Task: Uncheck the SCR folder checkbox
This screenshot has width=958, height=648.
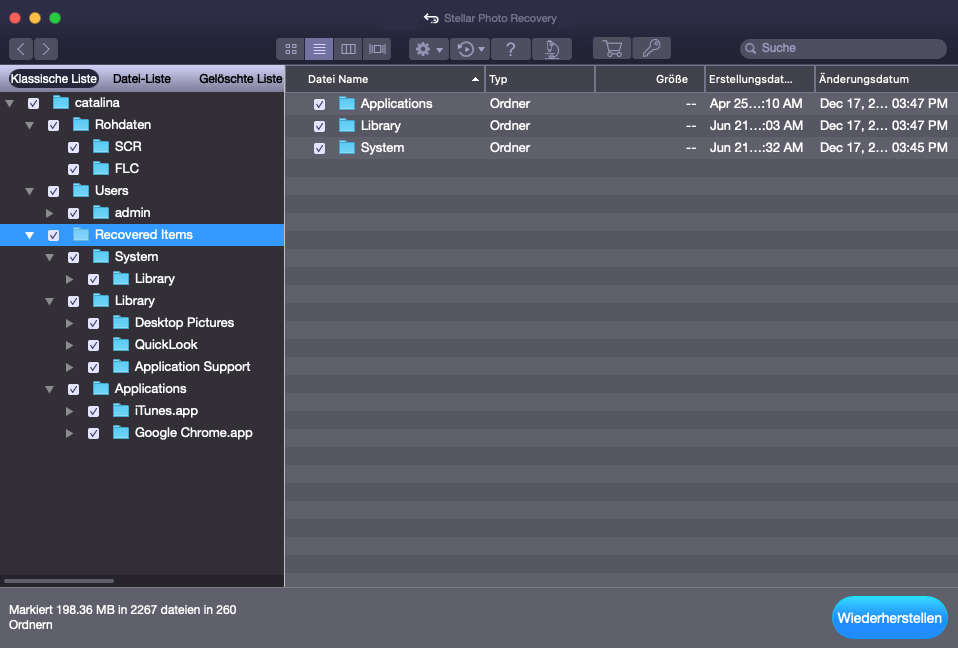Action: pyautogui.click(x=73, y=147)
